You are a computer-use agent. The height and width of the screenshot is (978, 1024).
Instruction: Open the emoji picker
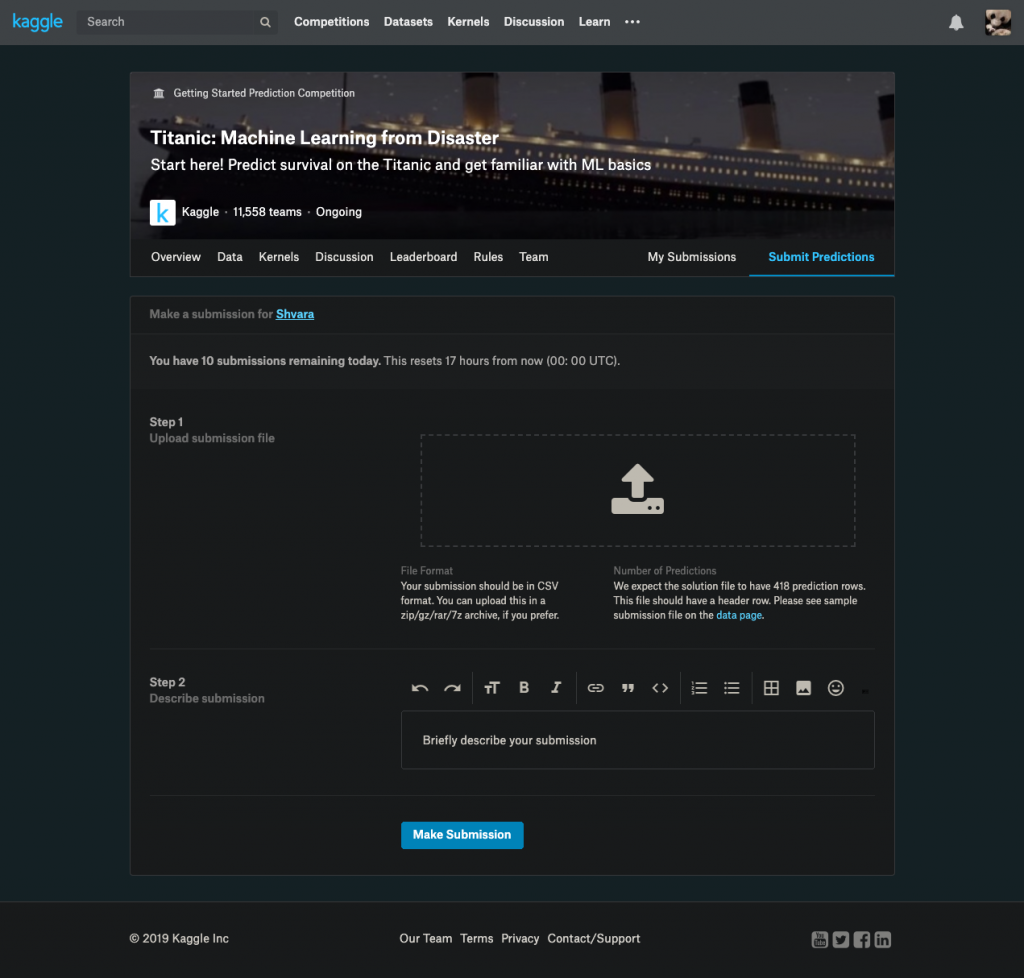click(x=836, y=688)
